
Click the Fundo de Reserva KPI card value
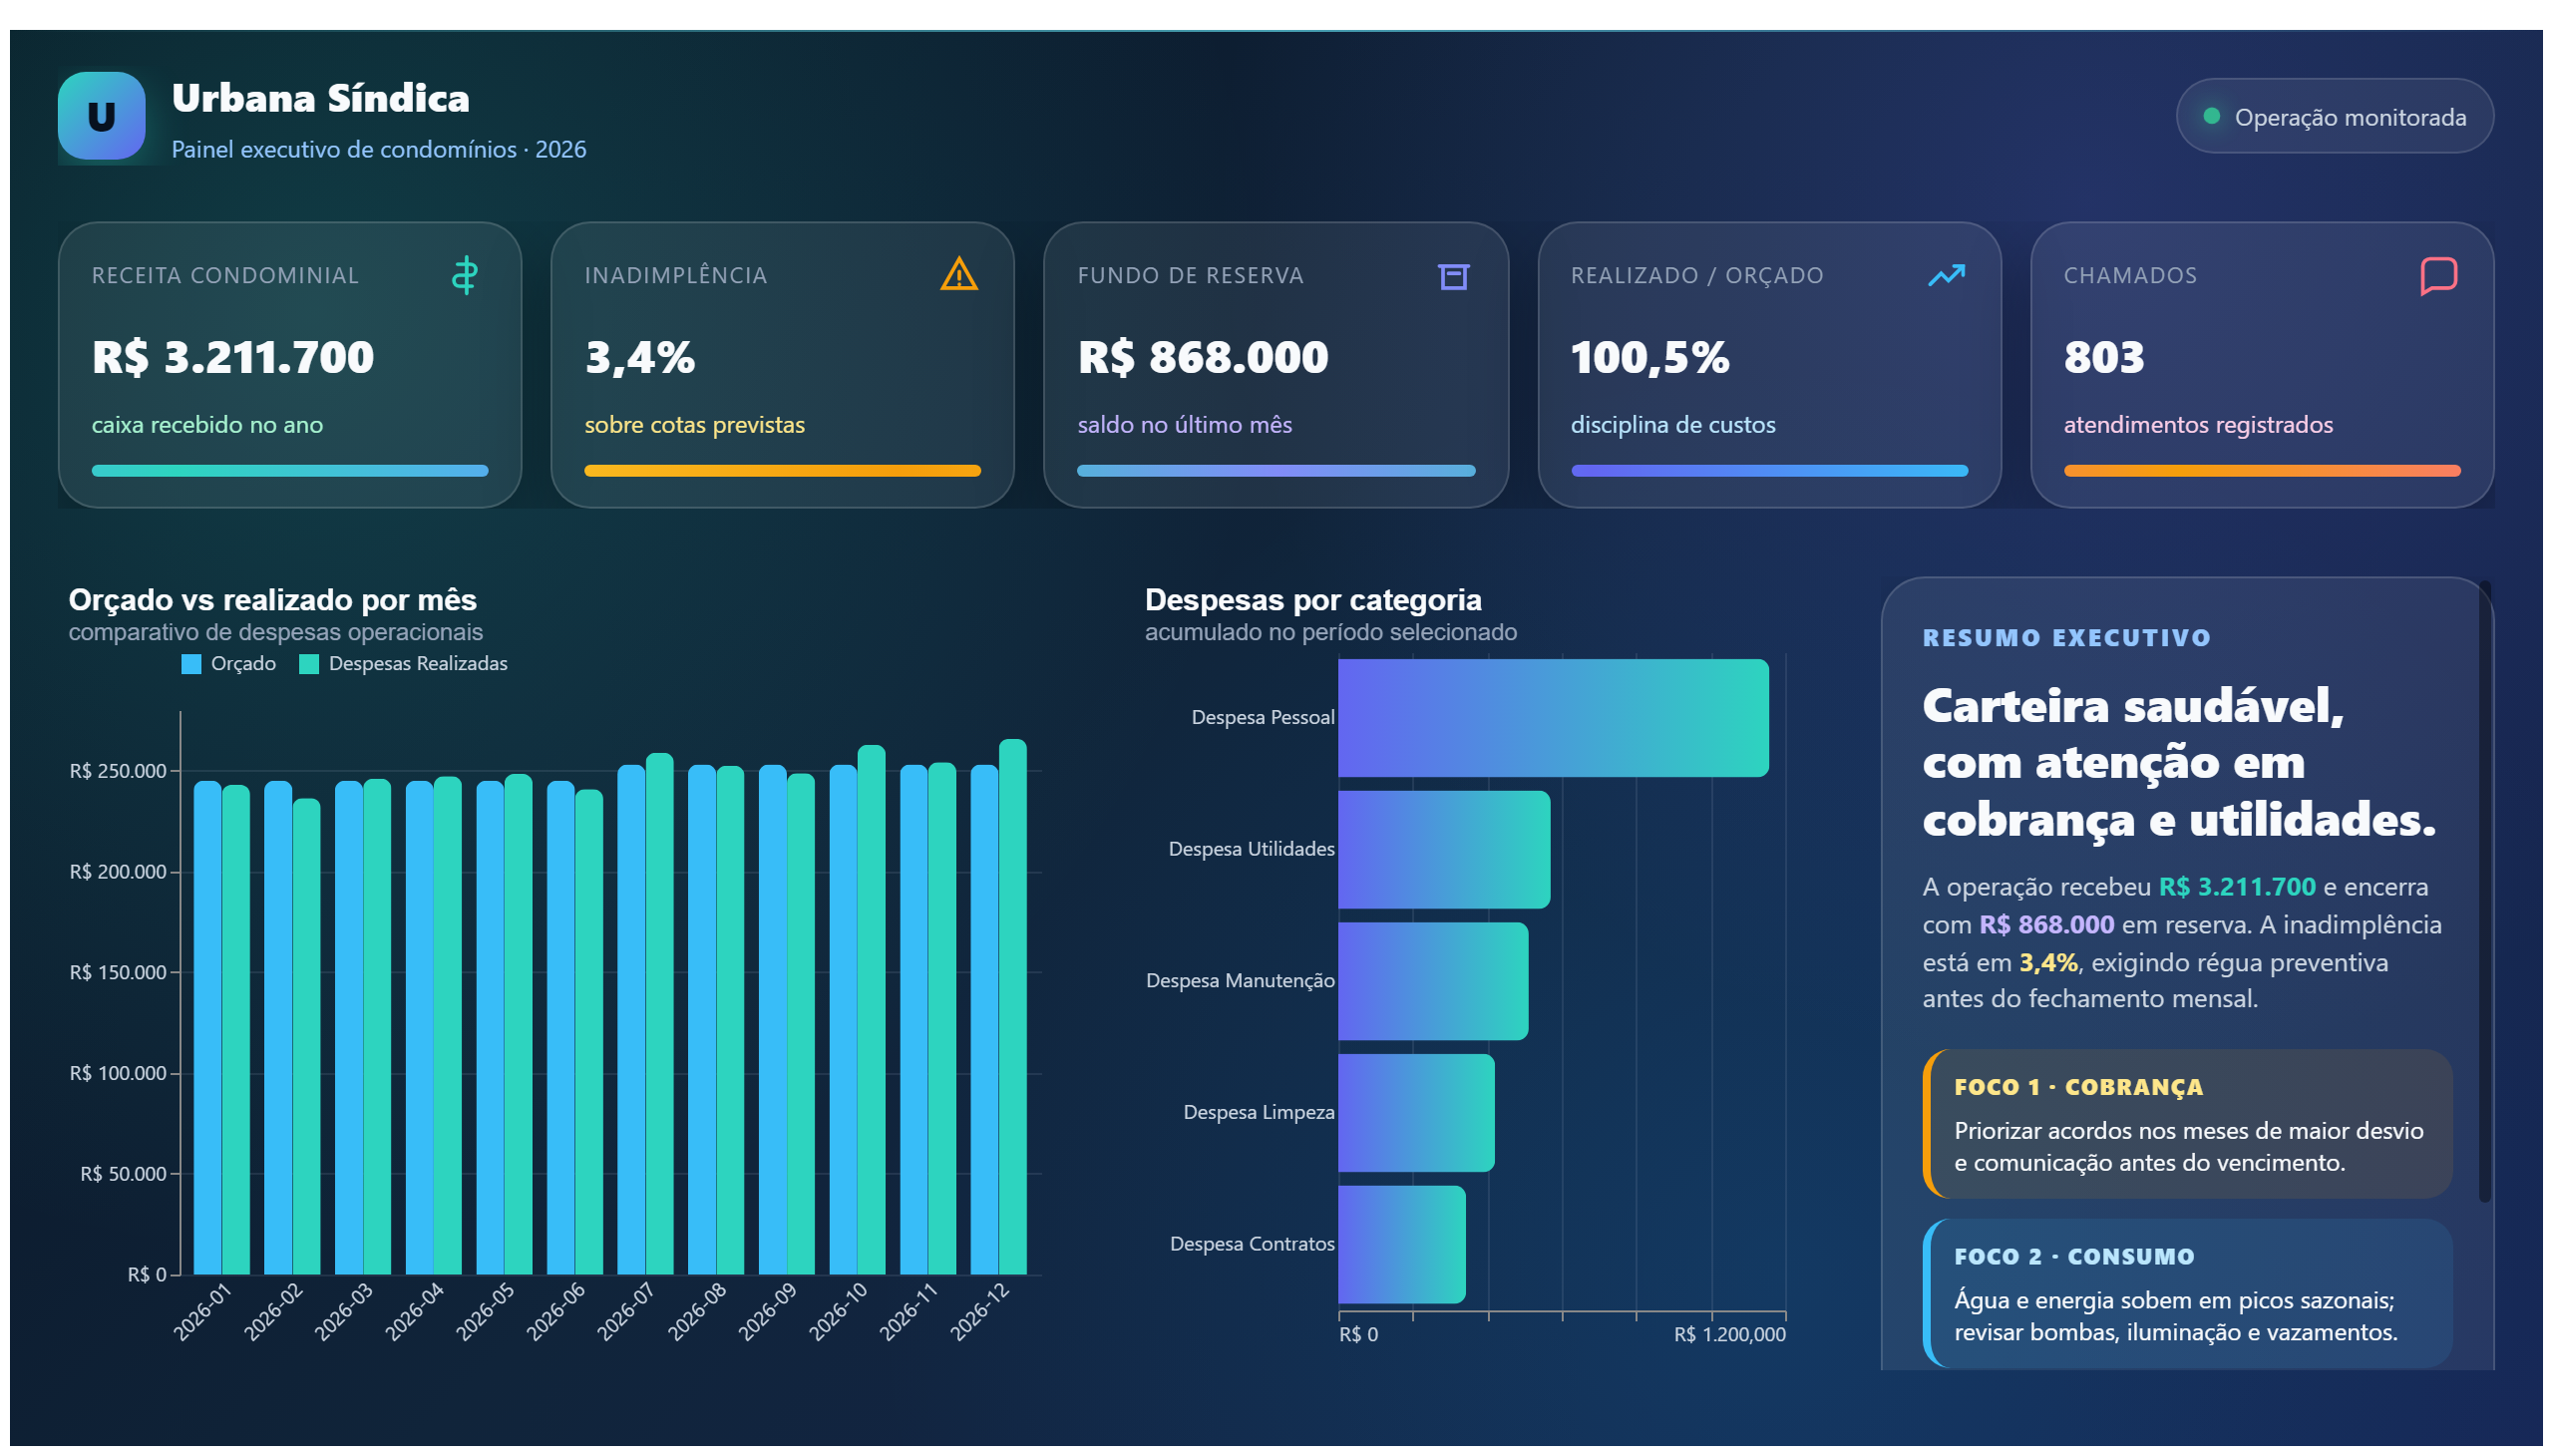[1202, 357]
